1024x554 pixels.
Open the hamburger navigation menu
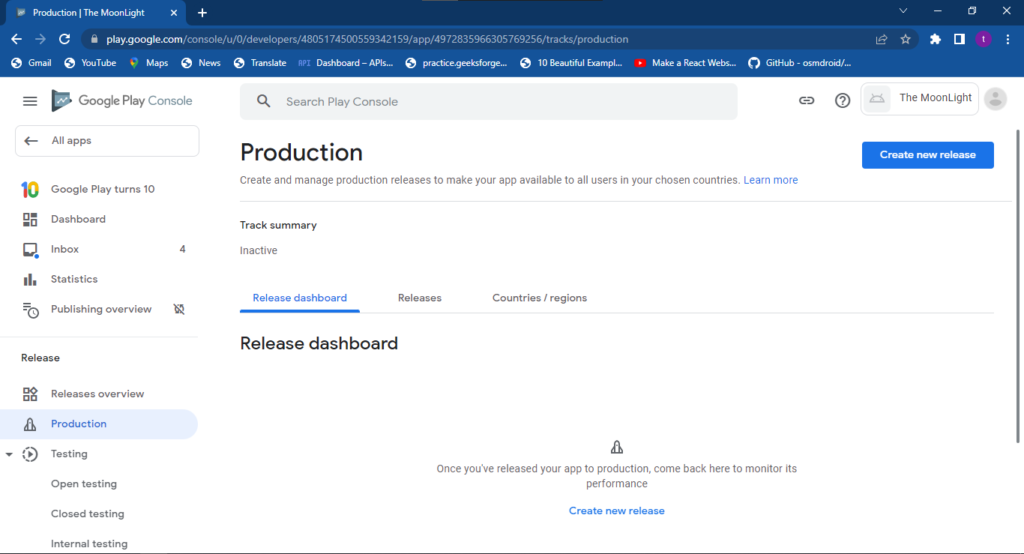point(30,101)
